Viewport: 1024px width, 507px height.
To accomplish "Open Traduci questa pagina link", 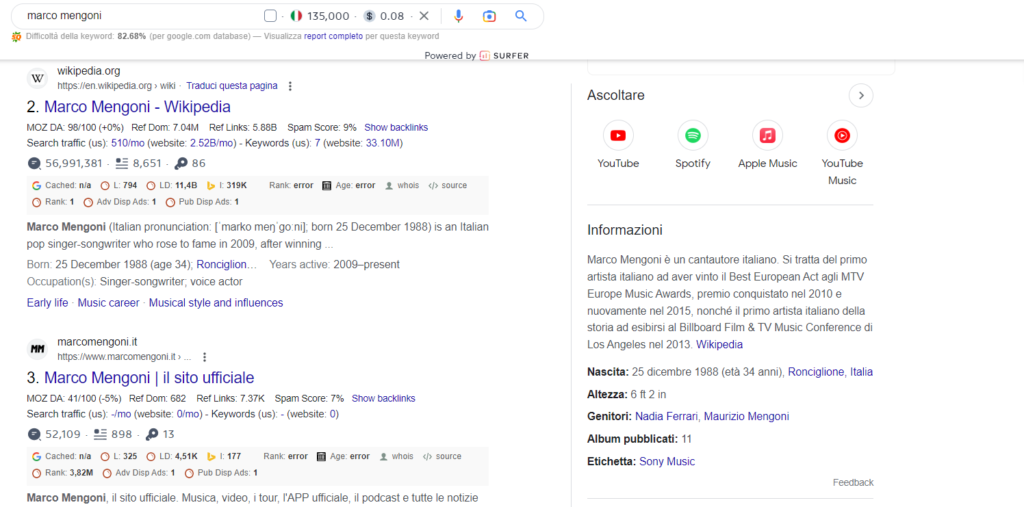I will (x=232, y=86).
